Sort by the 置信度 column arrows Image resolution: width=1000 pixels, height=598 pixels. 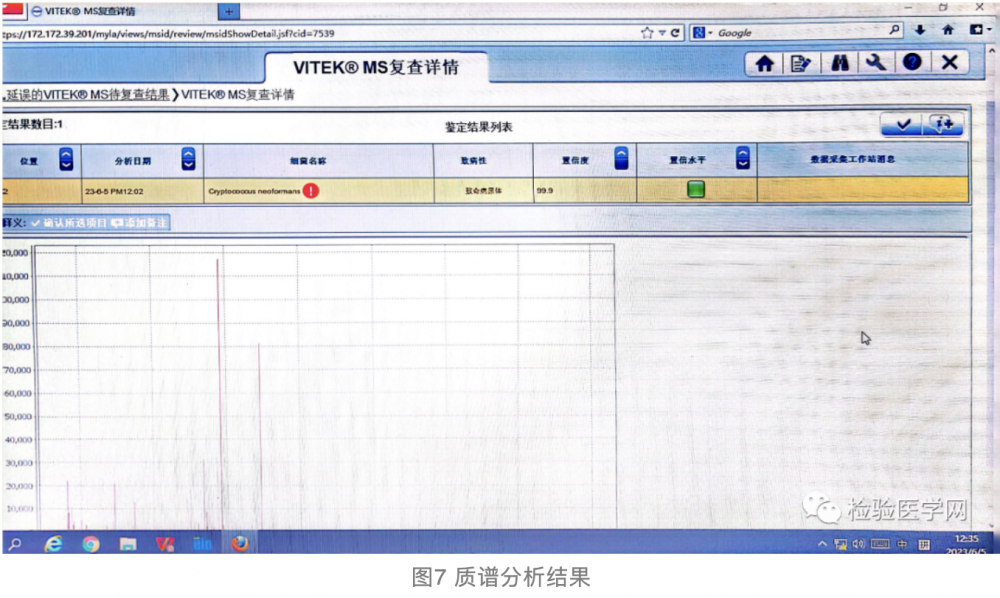coord(621,158)
